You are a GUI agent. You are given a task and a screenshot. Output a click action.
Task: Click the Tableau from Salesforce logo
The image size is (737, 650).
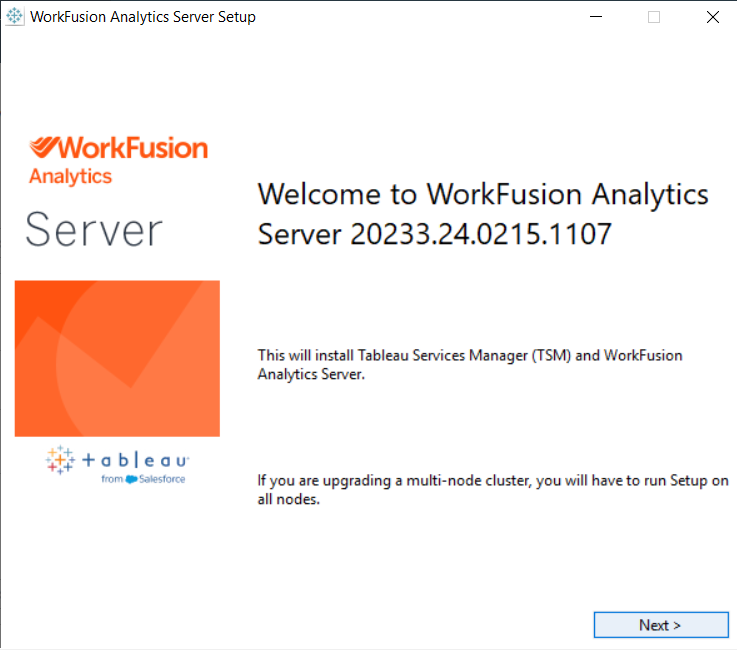click(118, 465)
